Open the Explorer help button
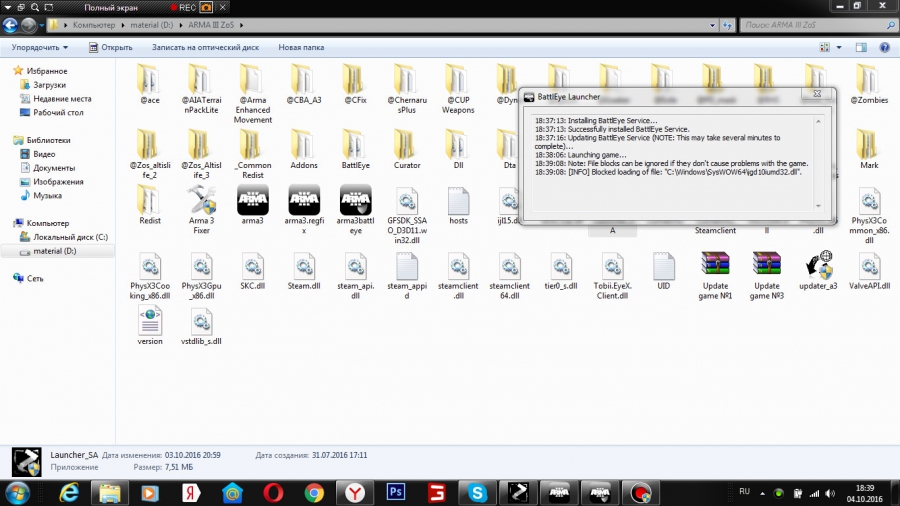Screen dimensions: 900x506 pos(885,48)
